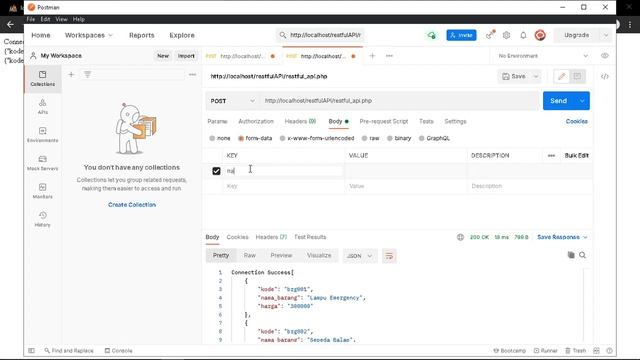Open tab options three-dot menu

pos(389,56)
